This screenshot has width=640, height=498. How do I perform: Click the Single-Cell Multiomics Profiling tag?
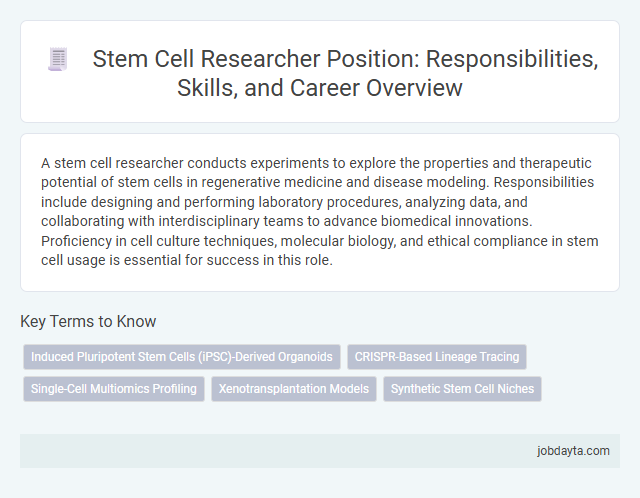point(114,389)
